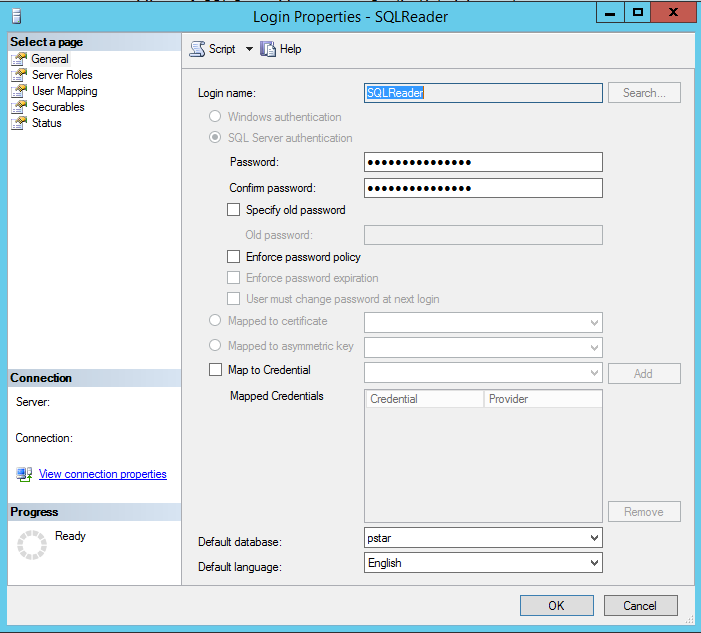
Task: Check Map to Credential
Action: [215, 370]
